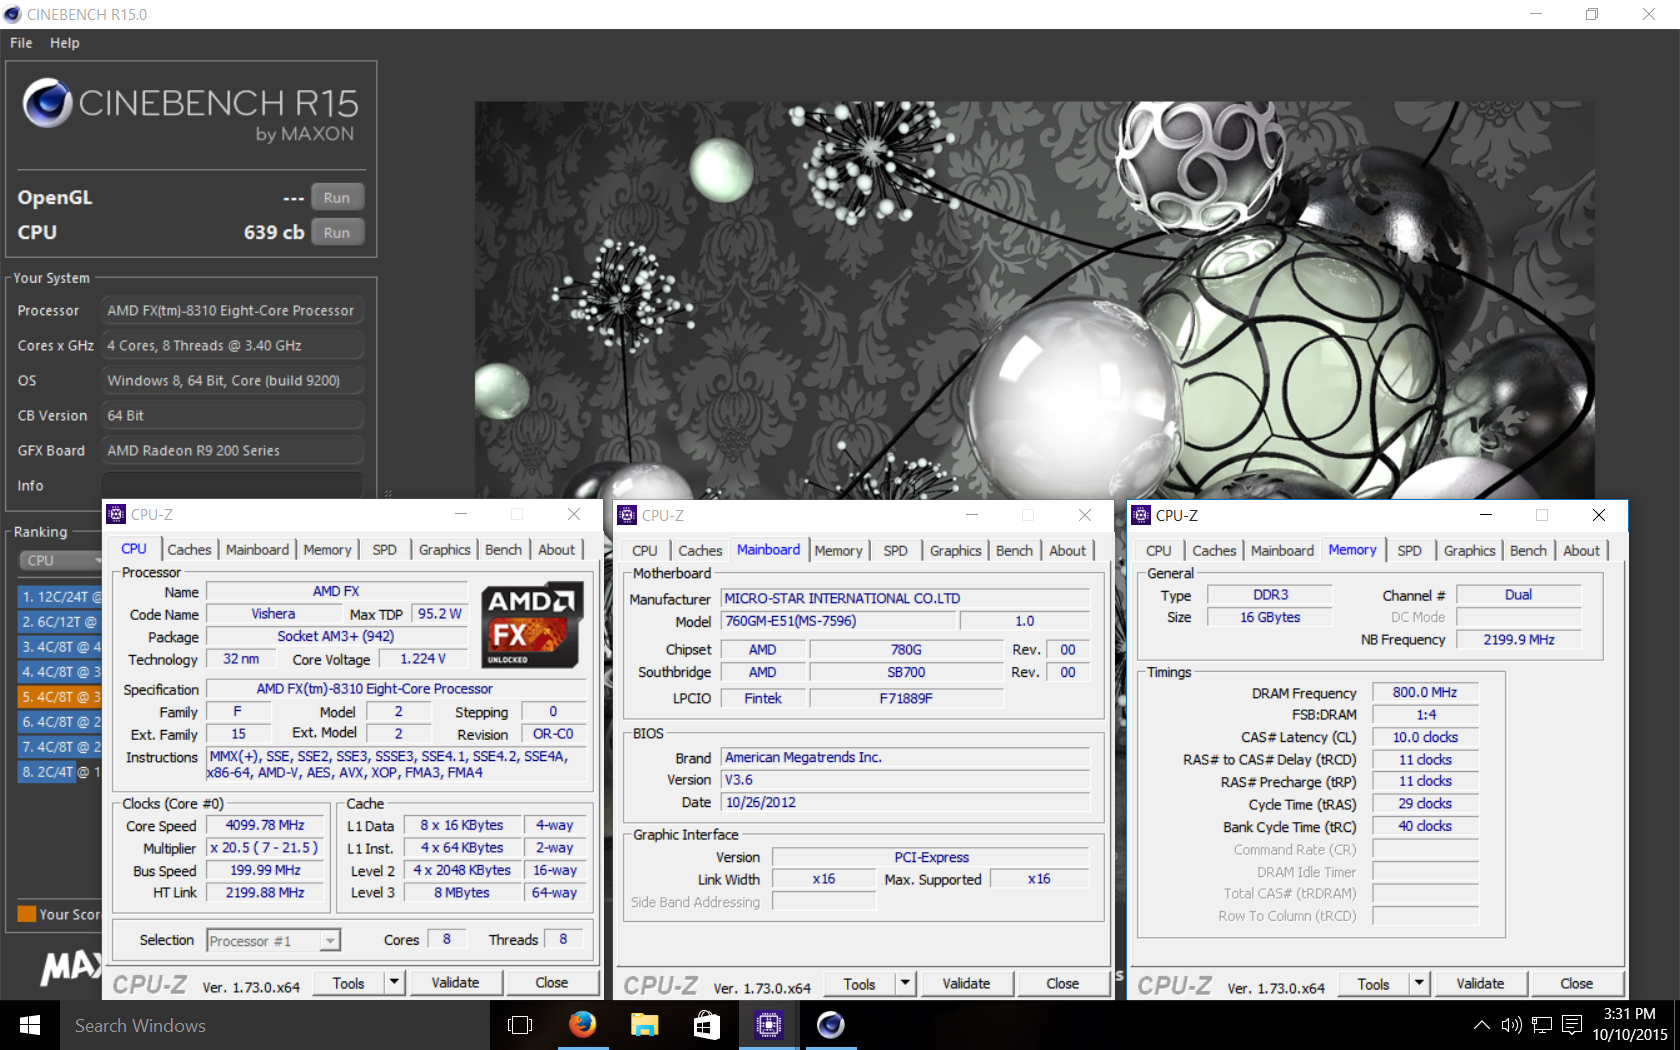Show hidden system tray icons

pos(1482,1025)
